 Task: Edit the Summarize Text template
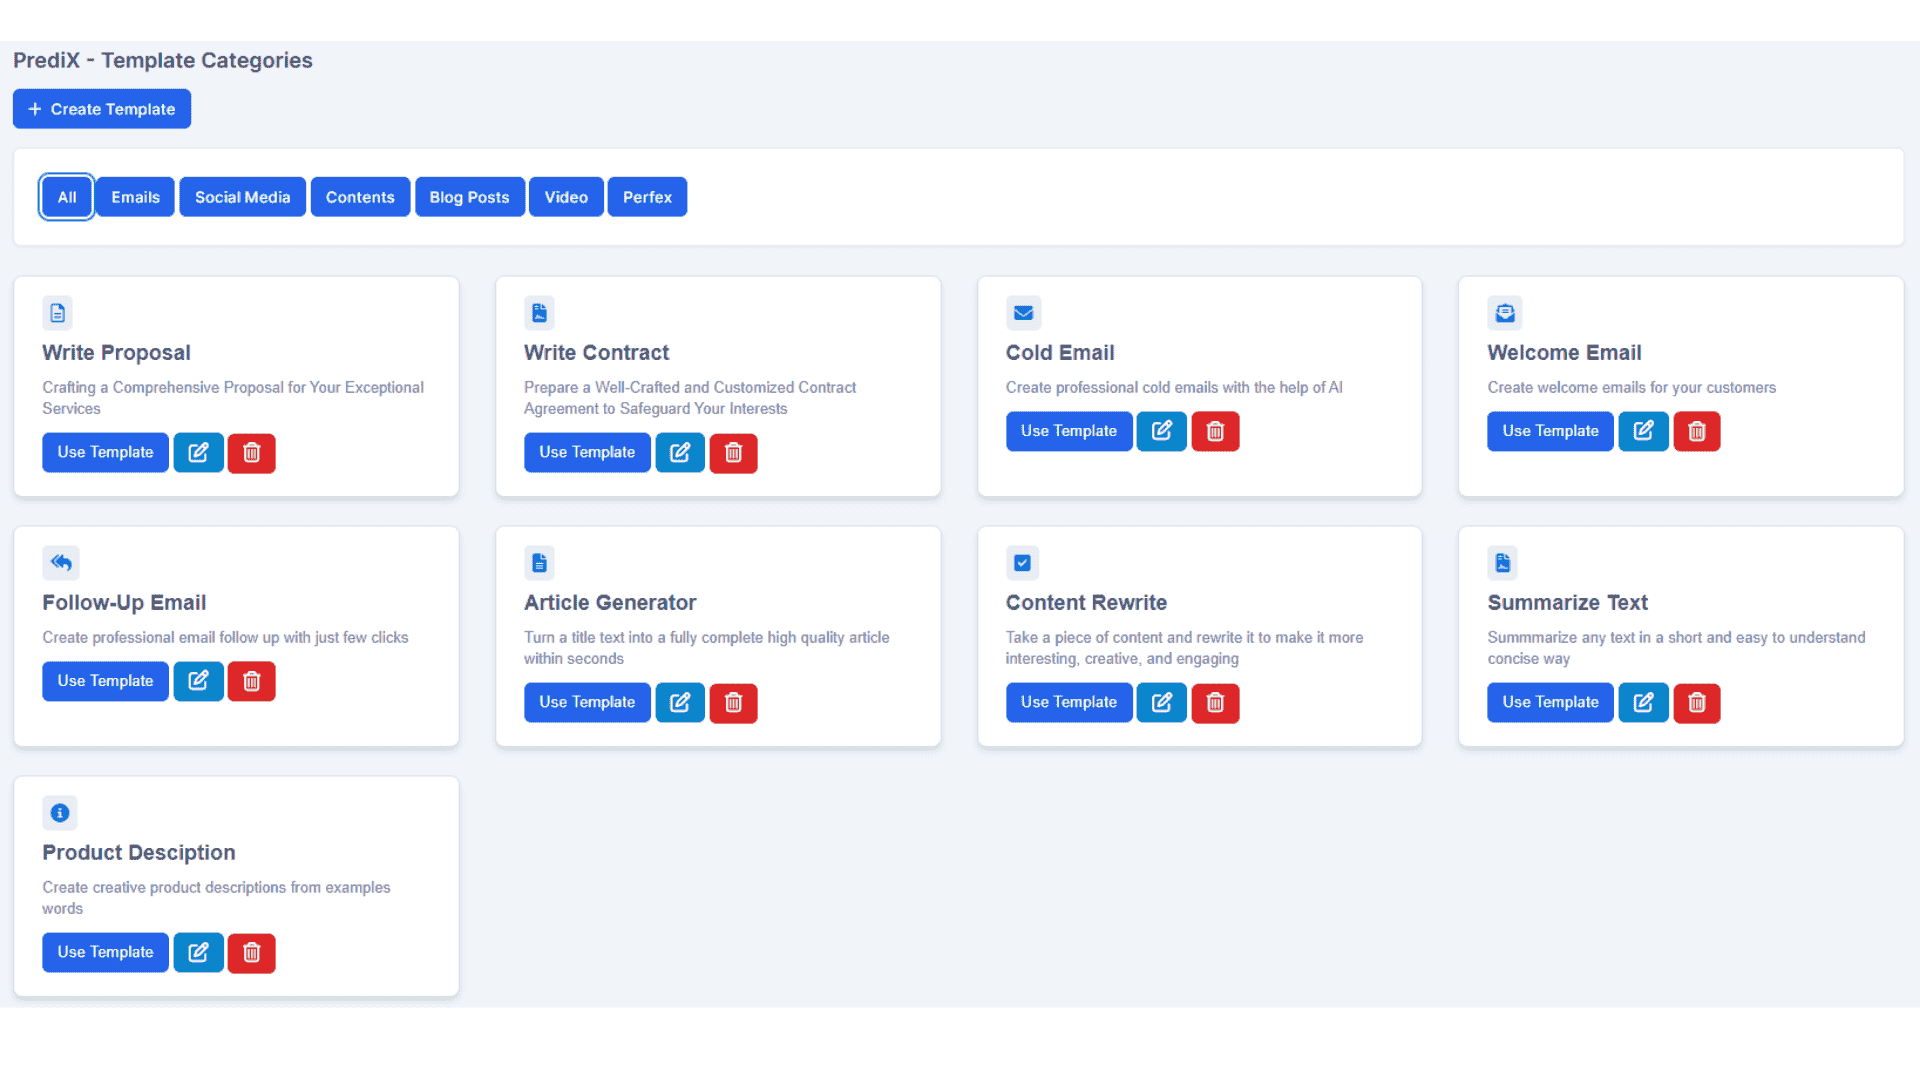(1643, 703)
